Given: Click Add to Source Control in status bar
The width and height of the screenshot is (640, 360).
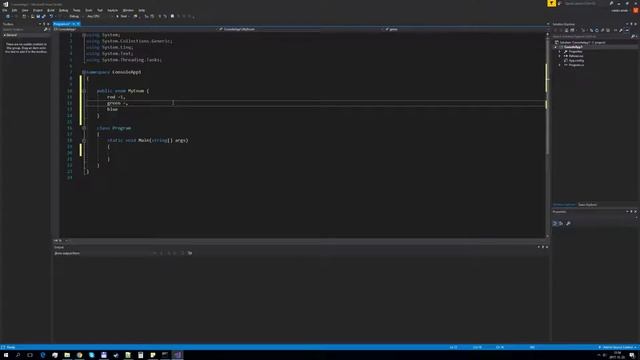Looking at the screenshot, I should [618, 347].
